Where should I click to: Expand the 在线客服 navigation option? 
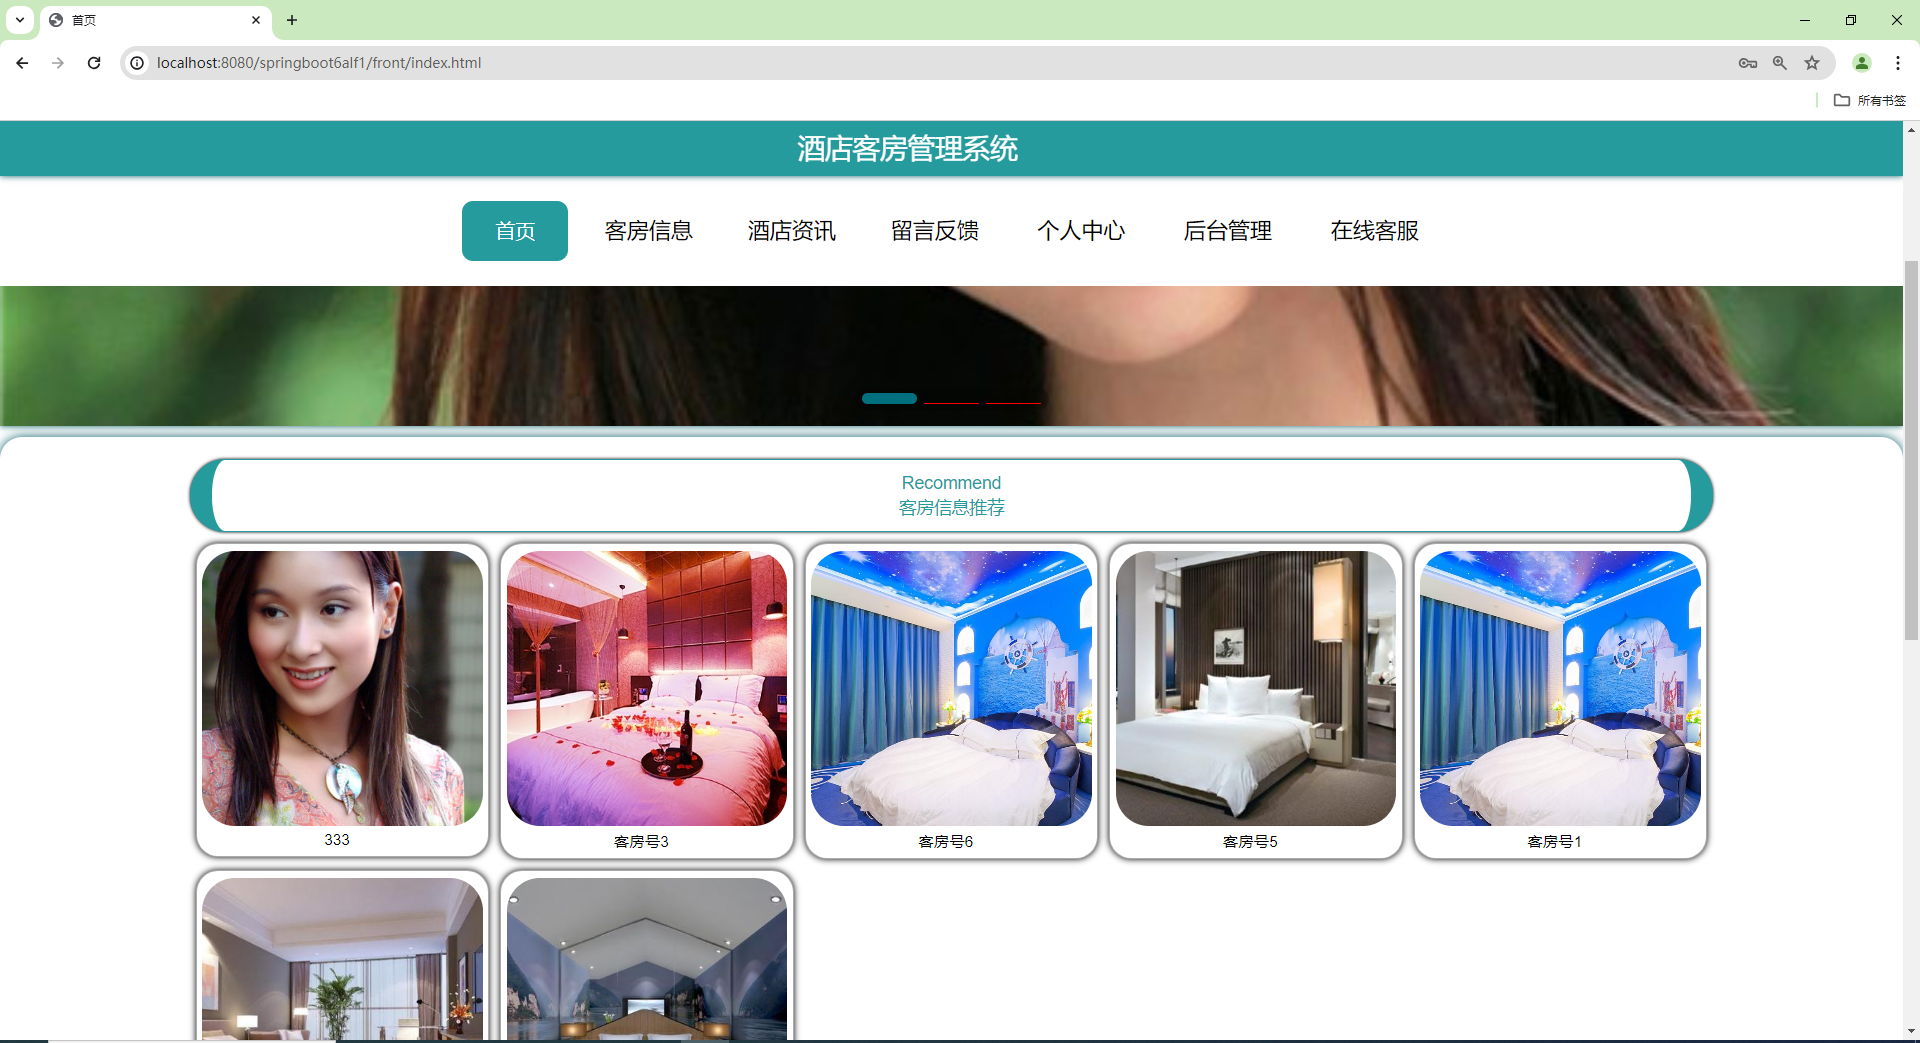pyautogui.click(x=1373, y=231)
